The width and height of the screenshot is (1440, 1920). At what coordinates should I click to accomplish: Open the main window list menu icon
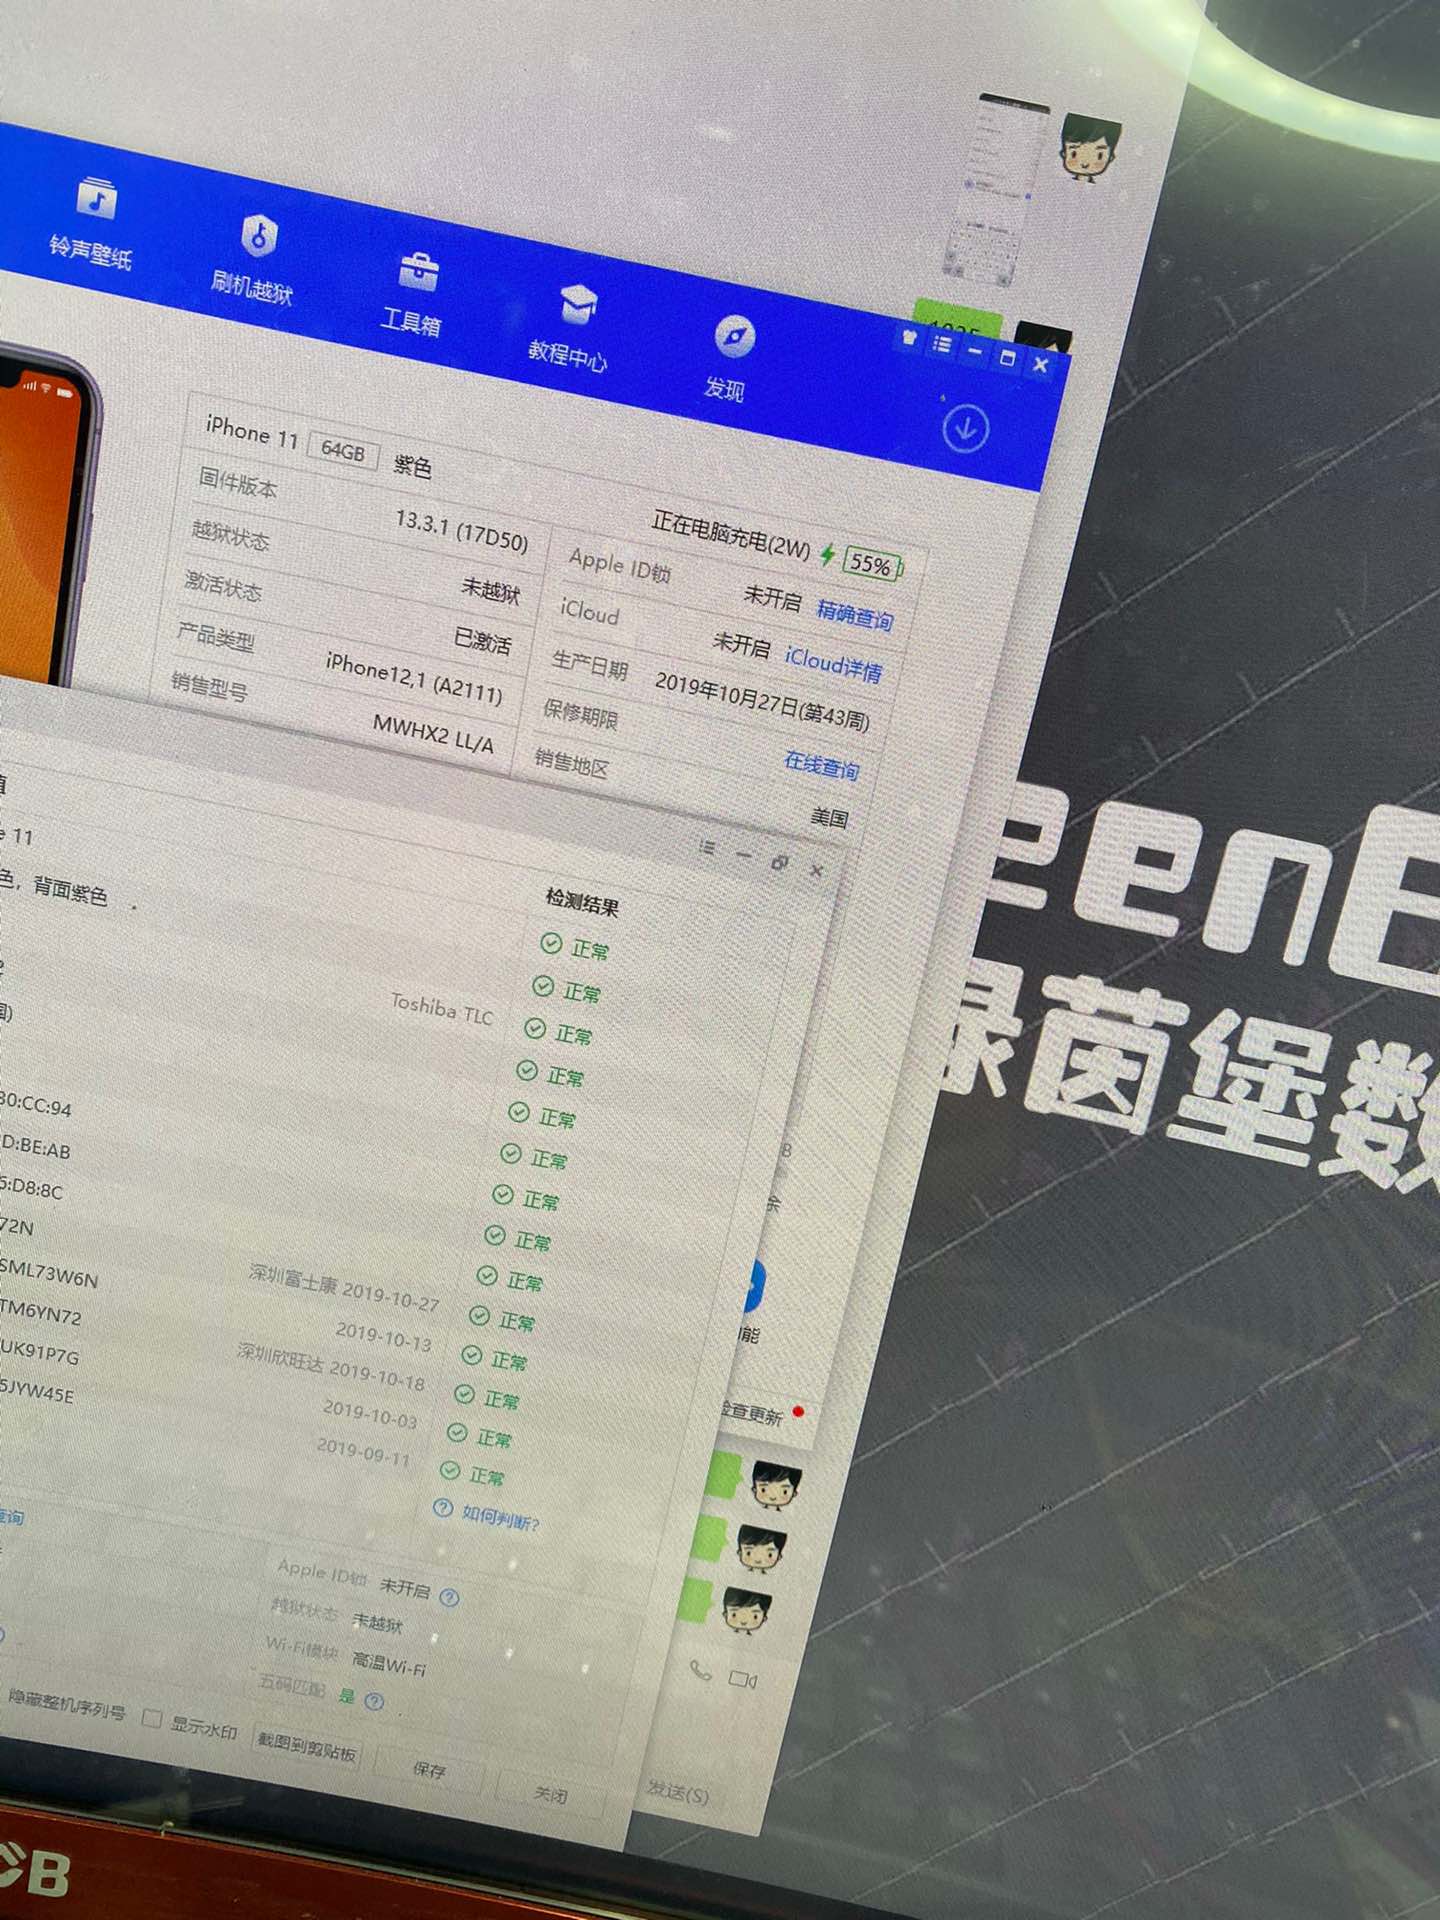pyautogui.click(x=942, y=344)
